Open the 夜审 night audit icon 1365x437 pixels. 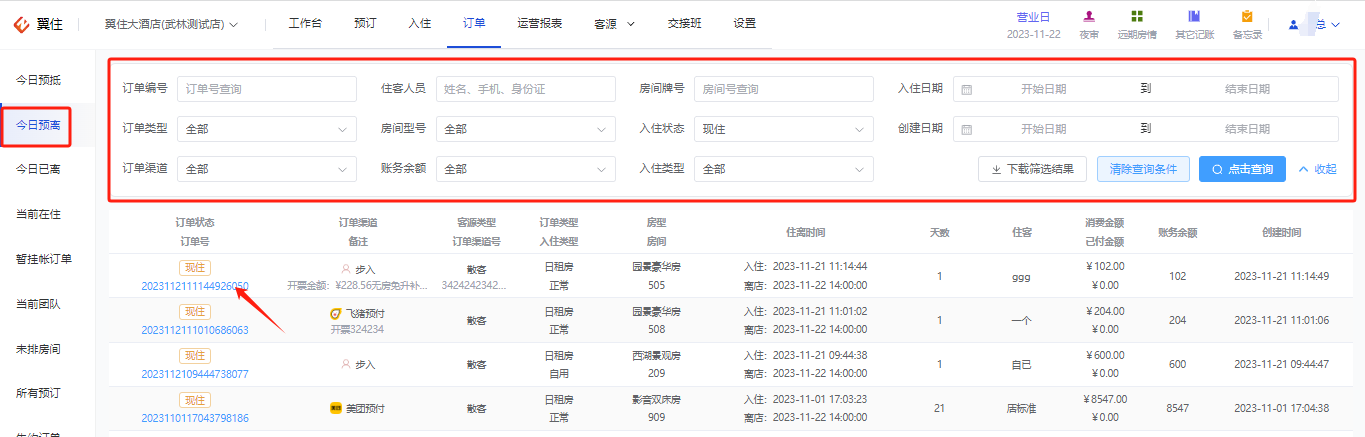click(x=1089, y=17)
